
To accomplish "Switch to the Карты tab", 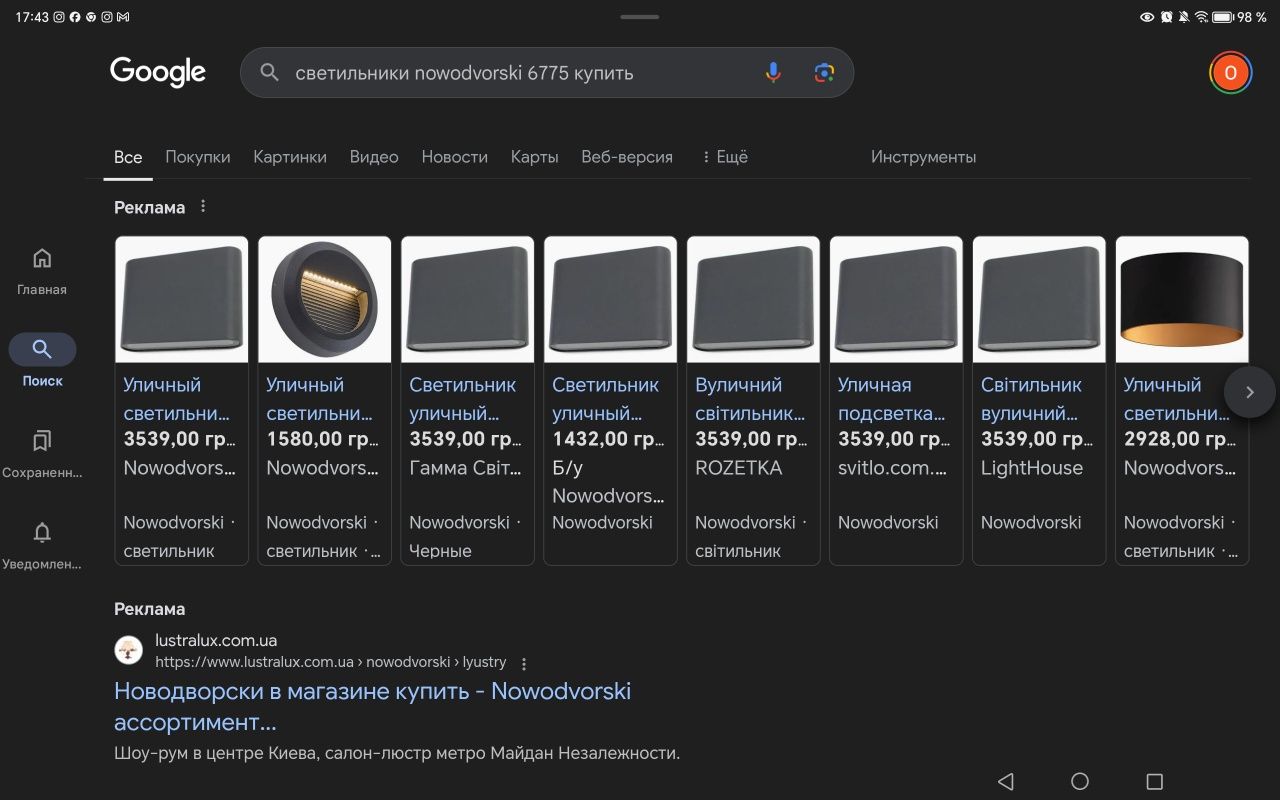I will coord(534,157).
